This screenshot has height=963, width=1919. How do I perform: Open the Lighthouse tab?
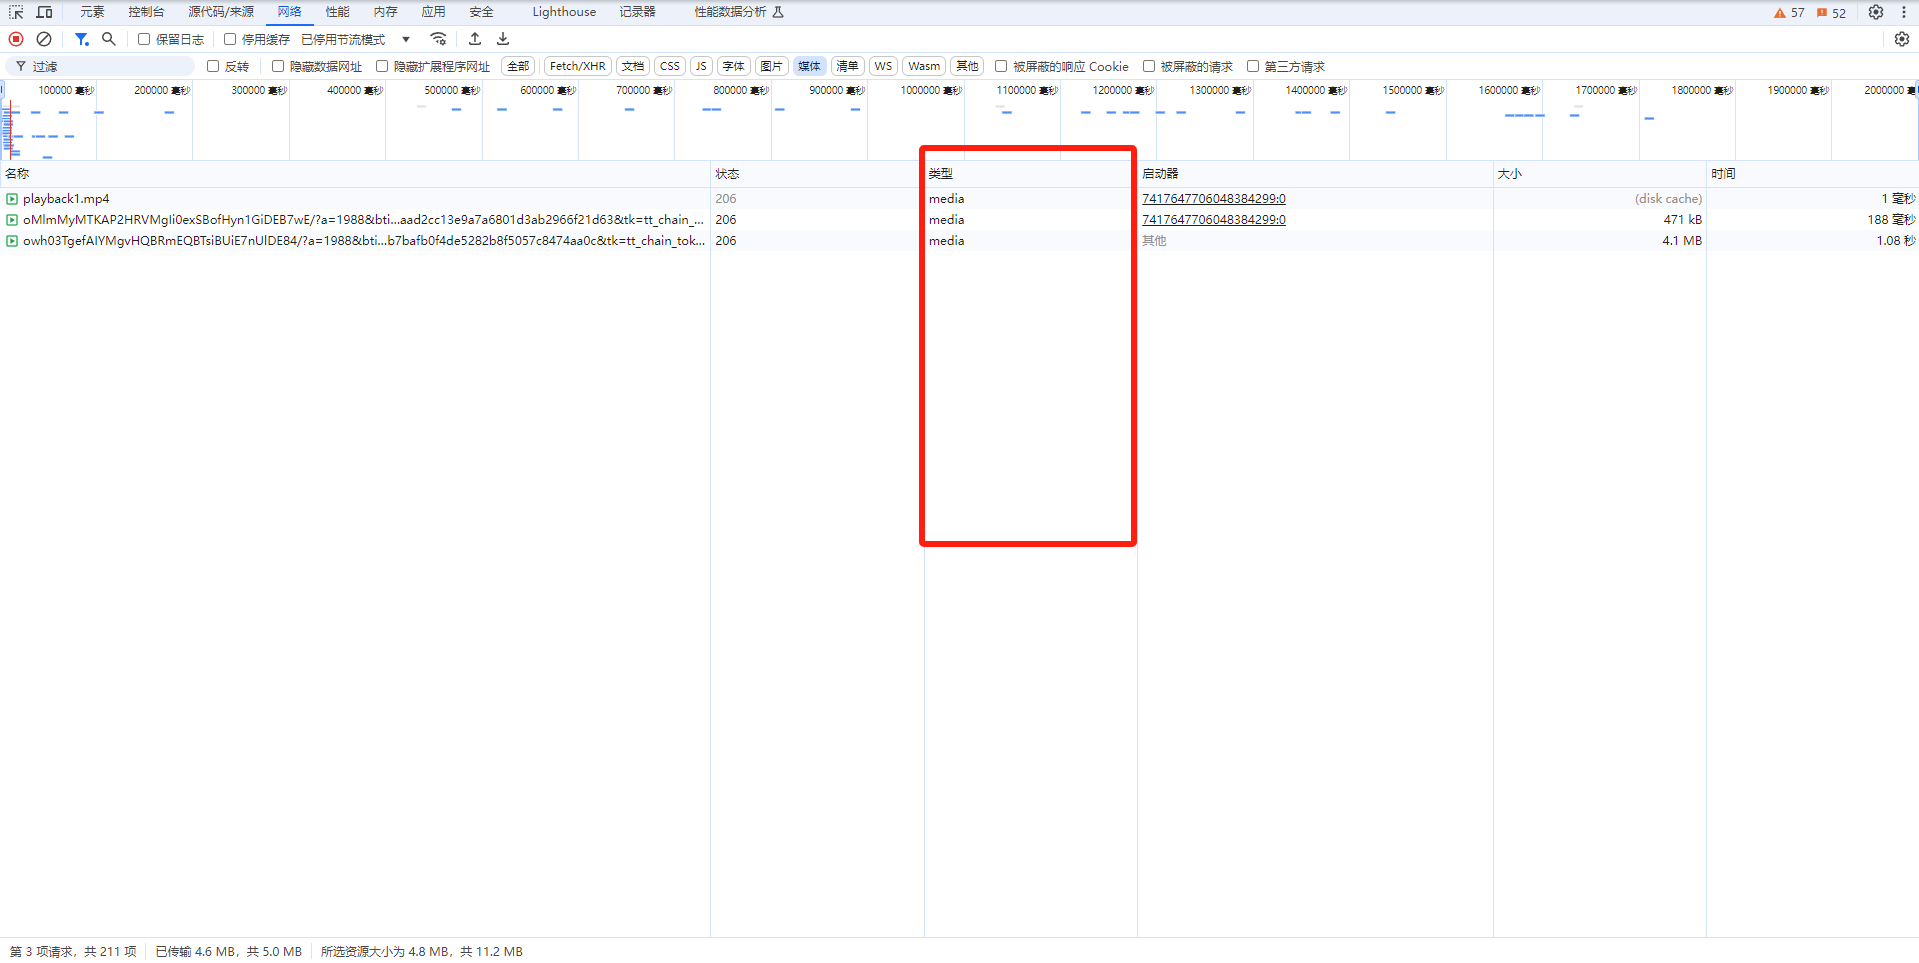(563, 12)
